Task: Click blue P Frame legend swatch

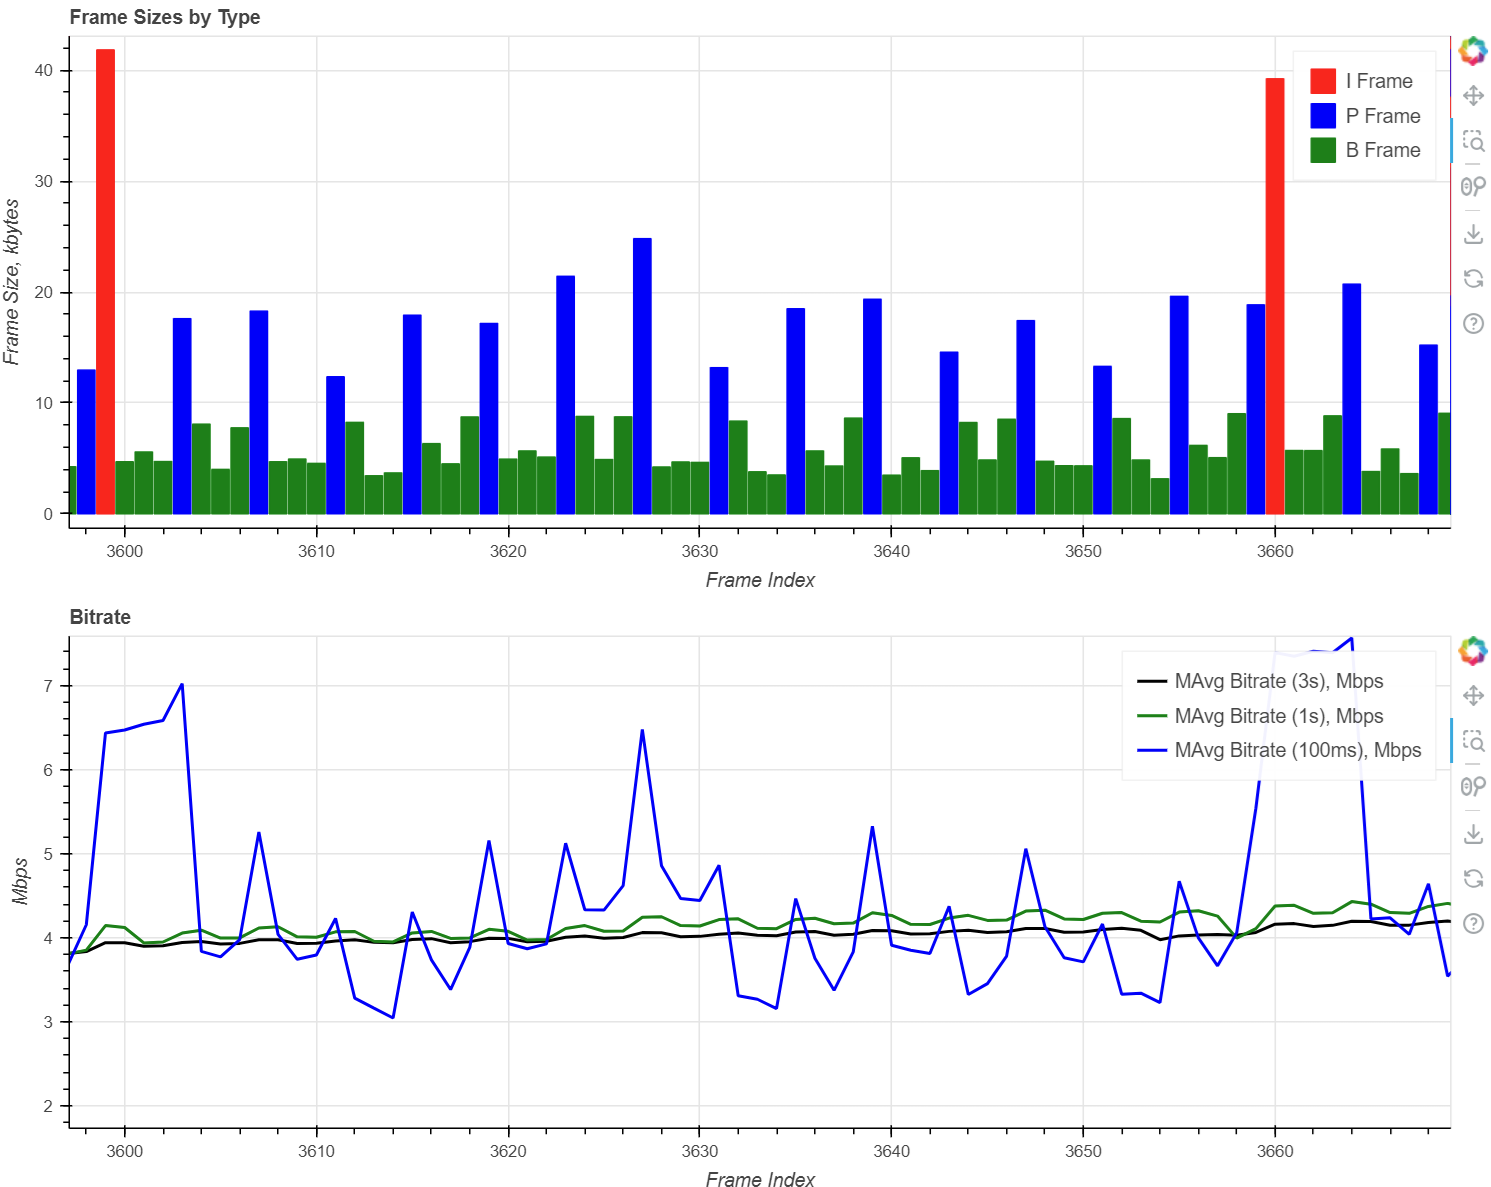Action: 1323,116
